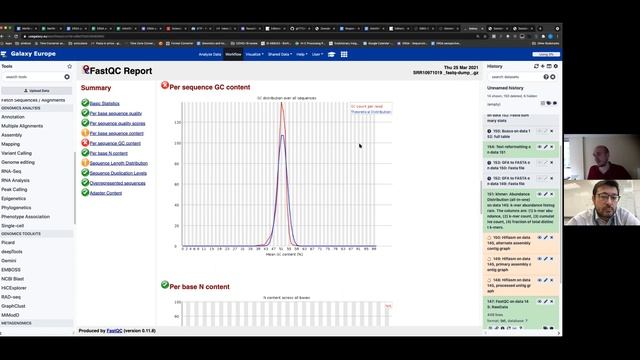Toggle the select-datasets checkbox icon in history

[x=542, y=103]
